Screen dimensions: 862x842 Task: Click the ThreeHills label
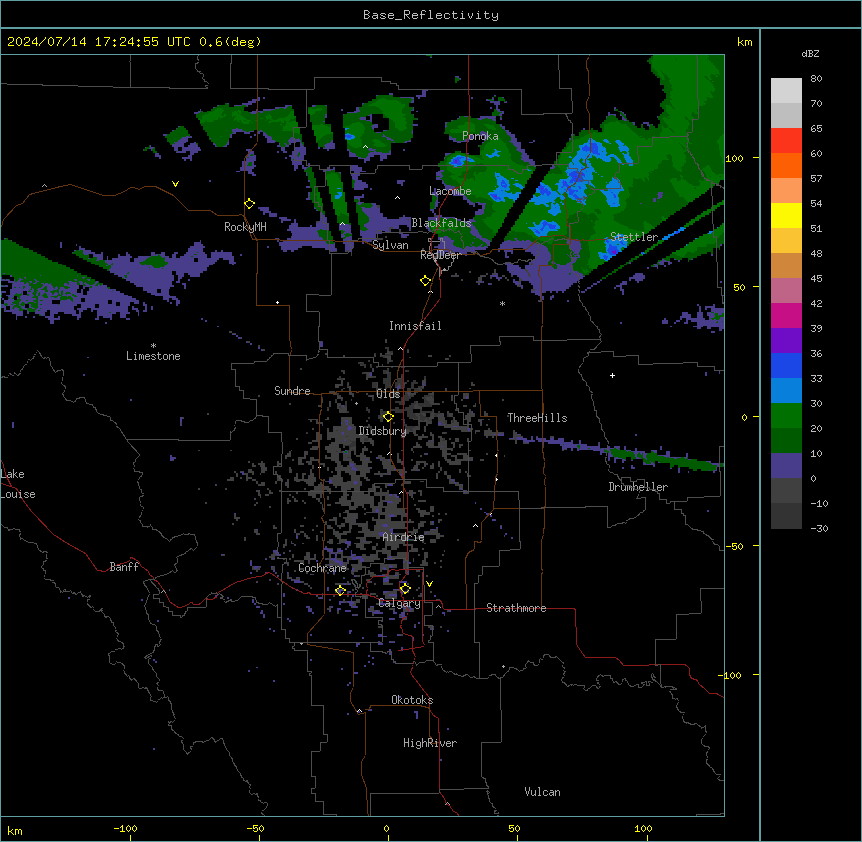pos(537,418)
